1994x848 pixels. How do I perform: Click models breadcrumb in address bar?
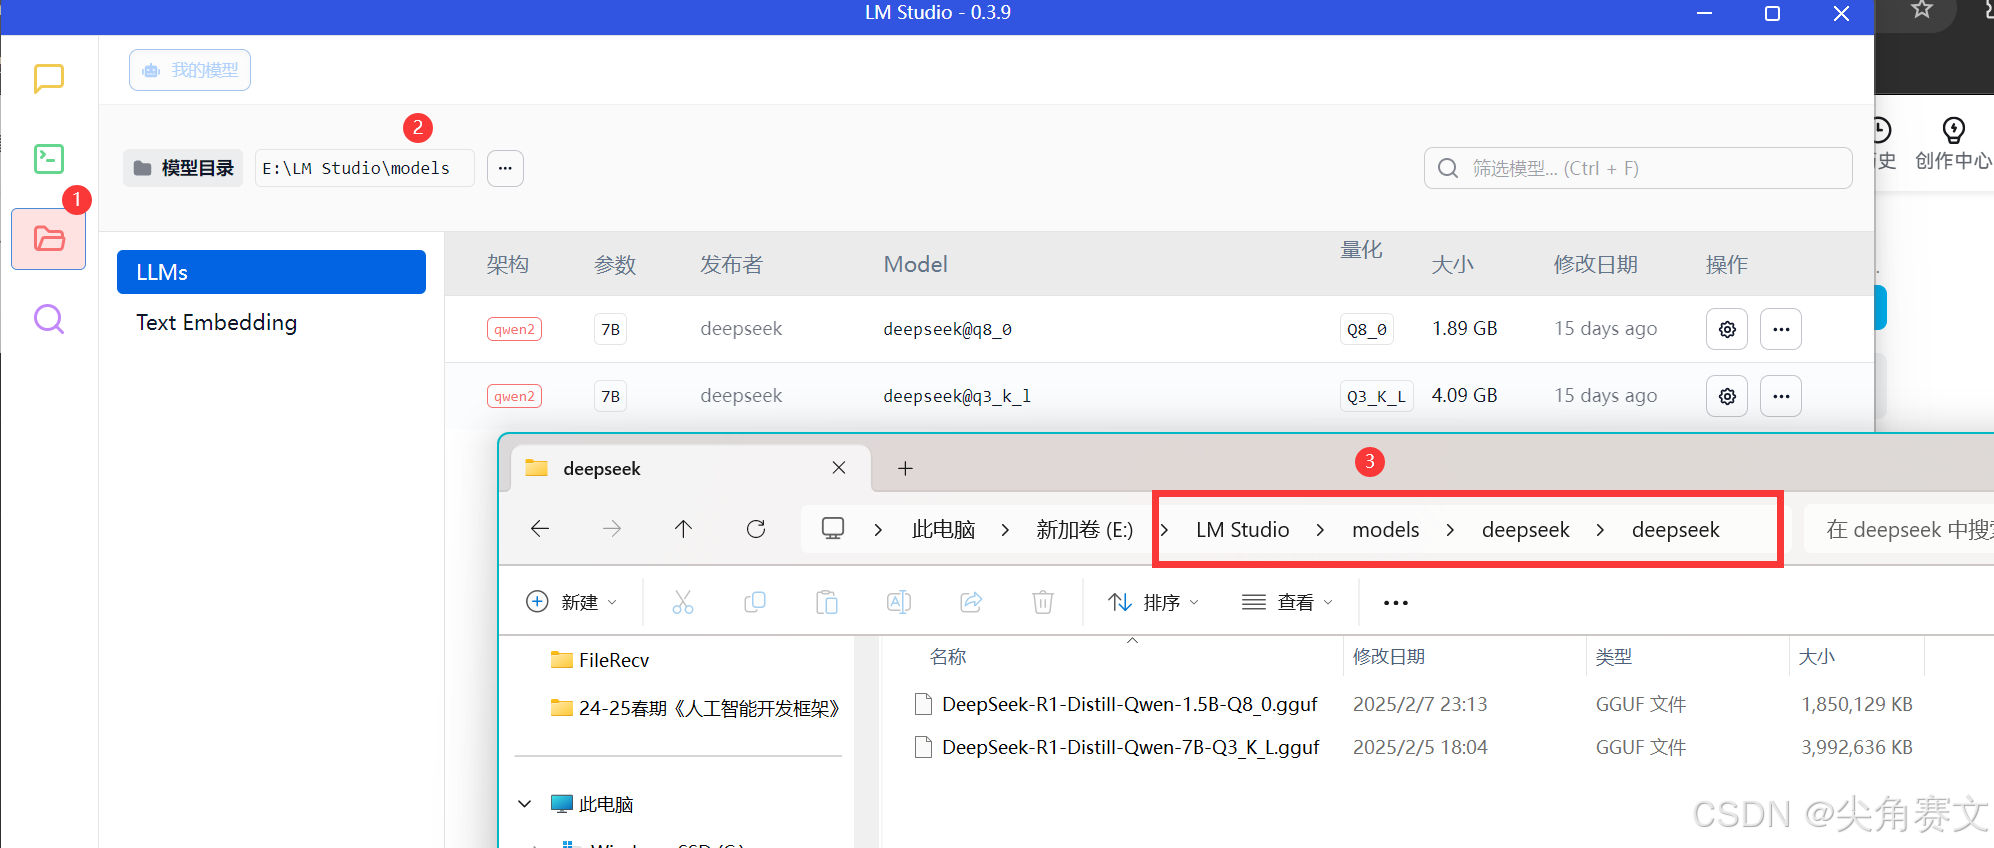[x=1385, y=529]
